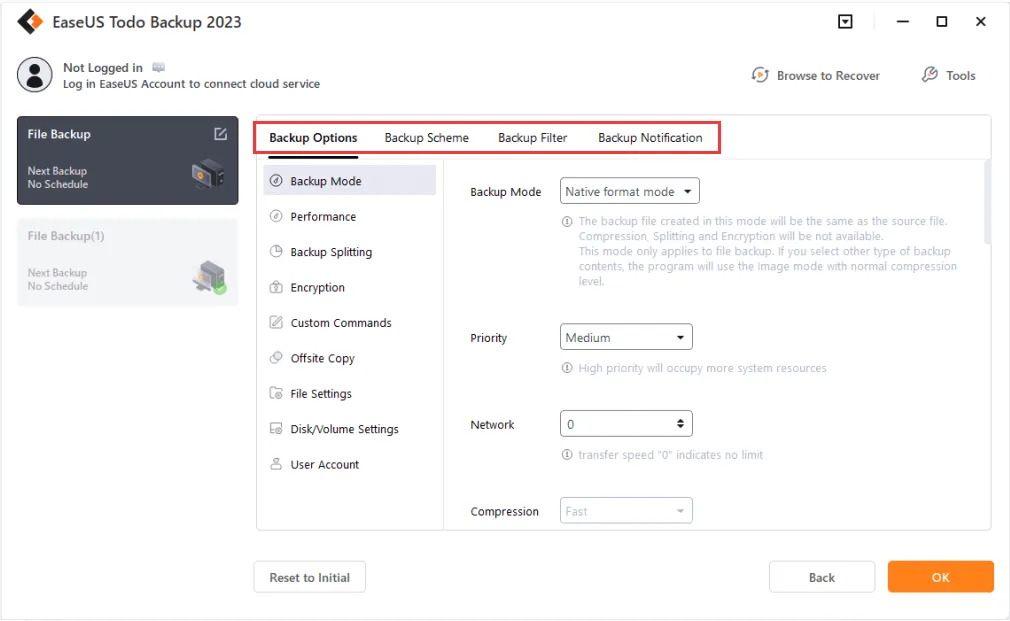The height and width of the screenshot is (621, 1010).
Task: Open Custom Commands settings
Action: pos(340,323)
